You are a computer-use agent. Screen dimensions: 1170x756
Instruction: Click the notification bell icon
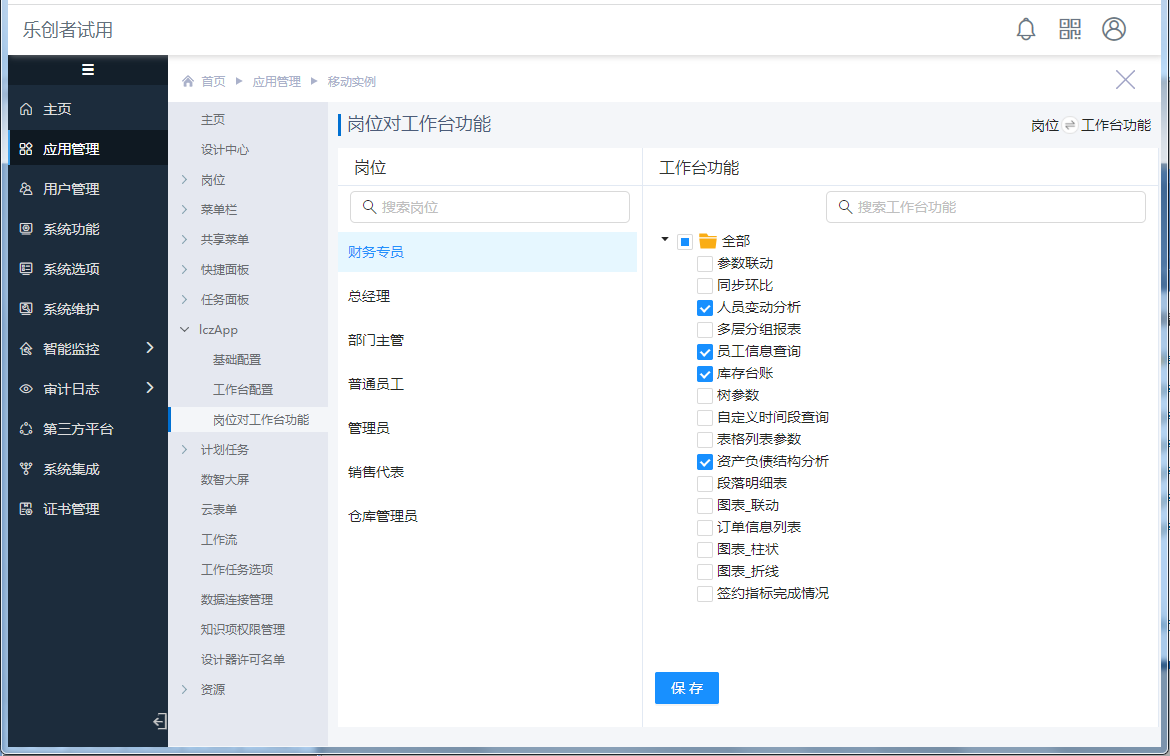(1026, 29)
